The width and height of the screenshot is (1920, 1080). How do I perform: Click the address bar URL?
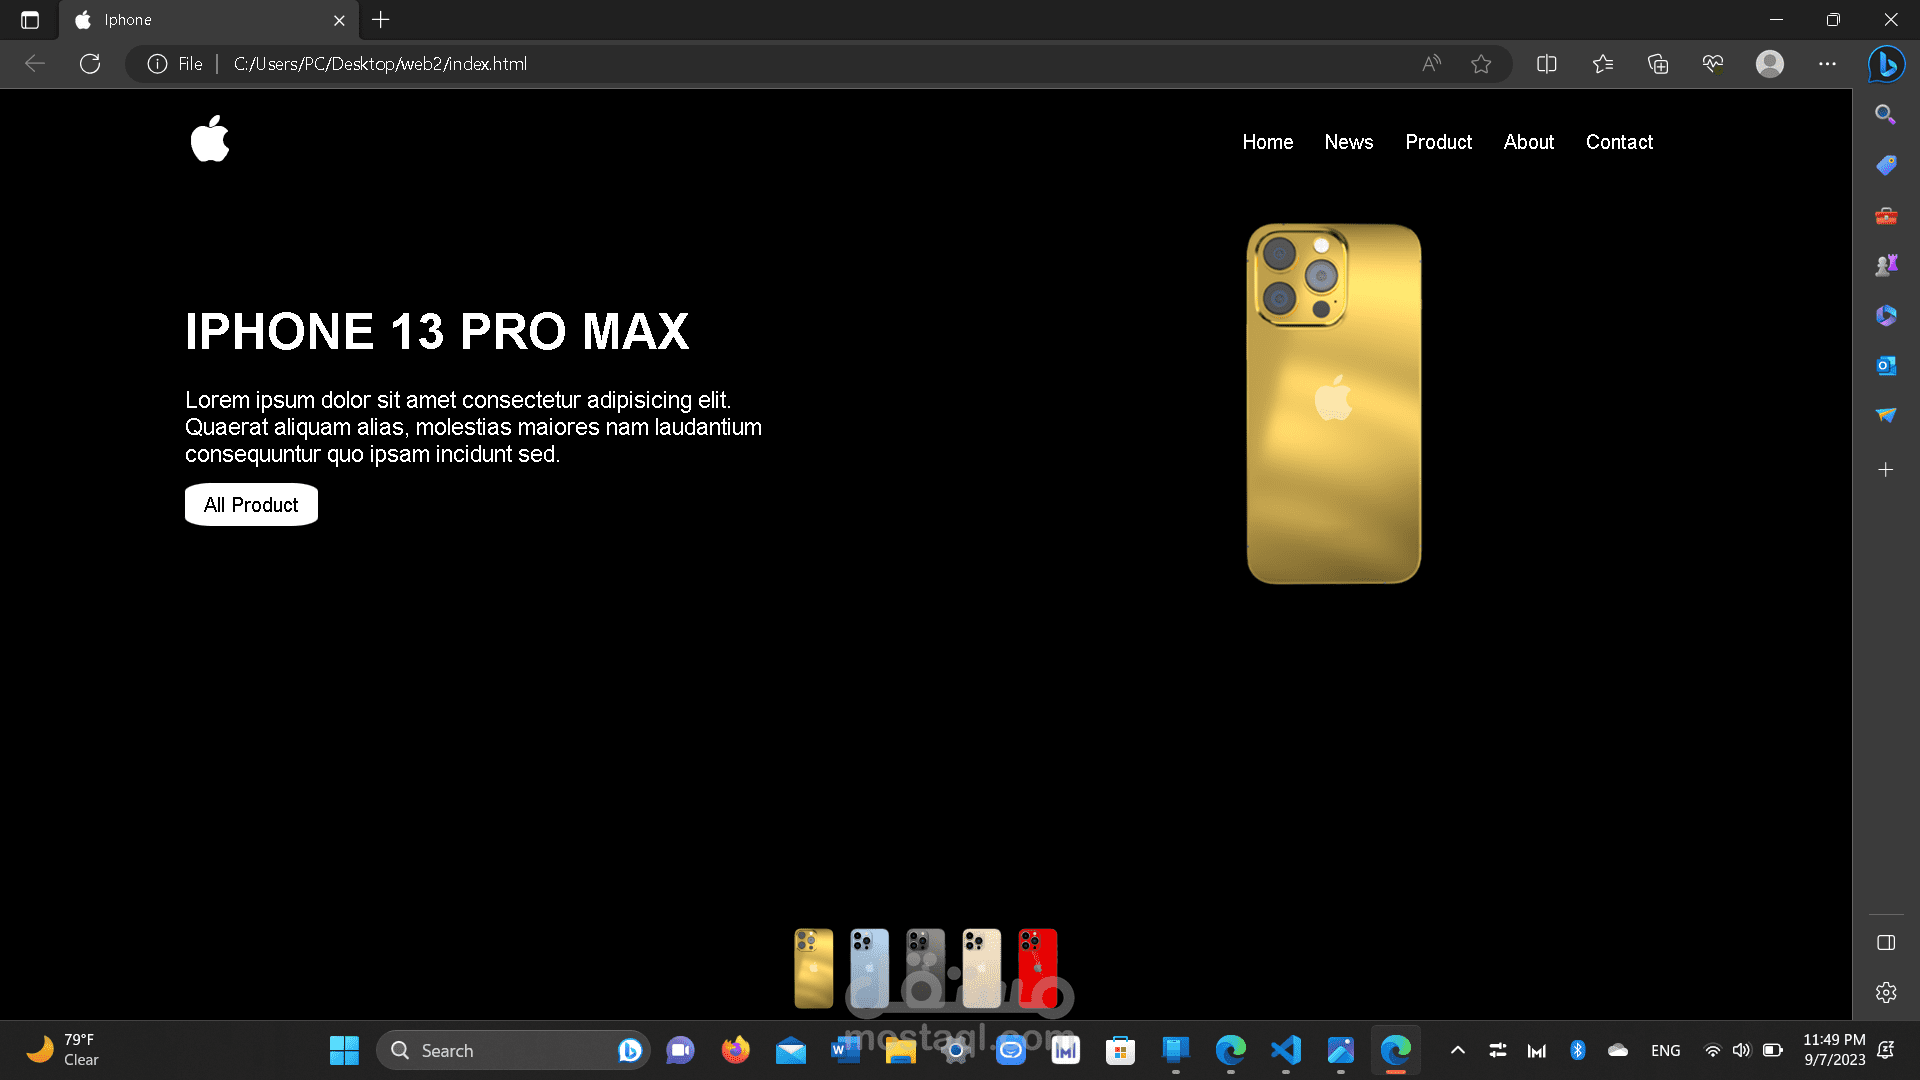coord(380,64)
